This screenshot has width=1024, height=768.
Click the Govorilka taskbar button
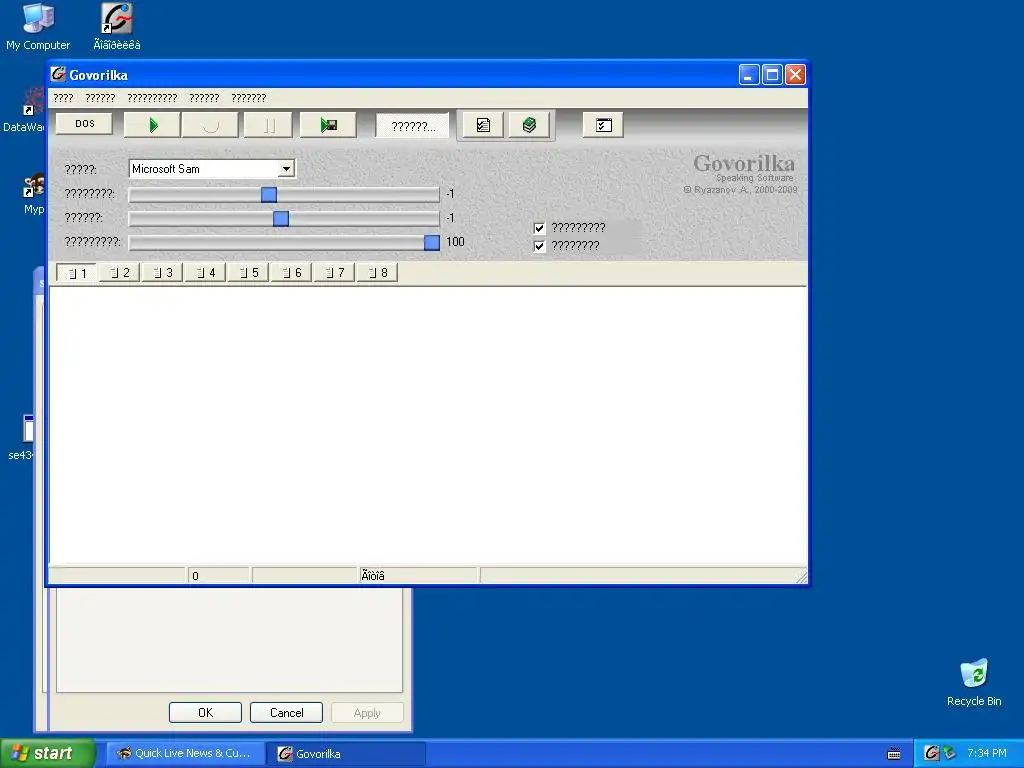click(x=347, y=754)
